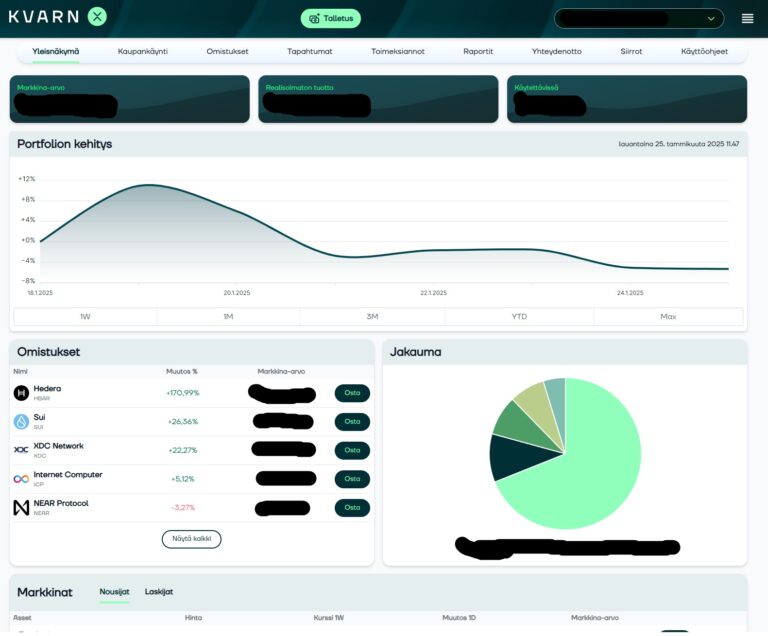Select the 1W chart time range
This screenshot has width=768, height=636.
85,316
